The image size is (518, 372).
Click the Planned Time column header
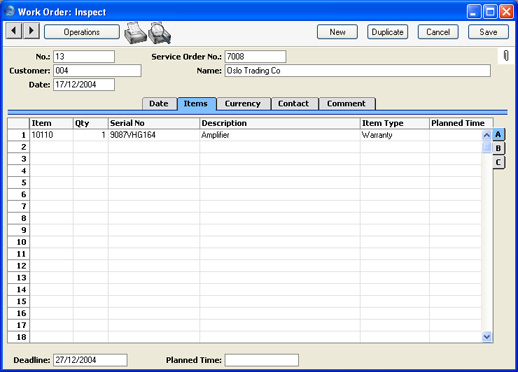(461, 123)
